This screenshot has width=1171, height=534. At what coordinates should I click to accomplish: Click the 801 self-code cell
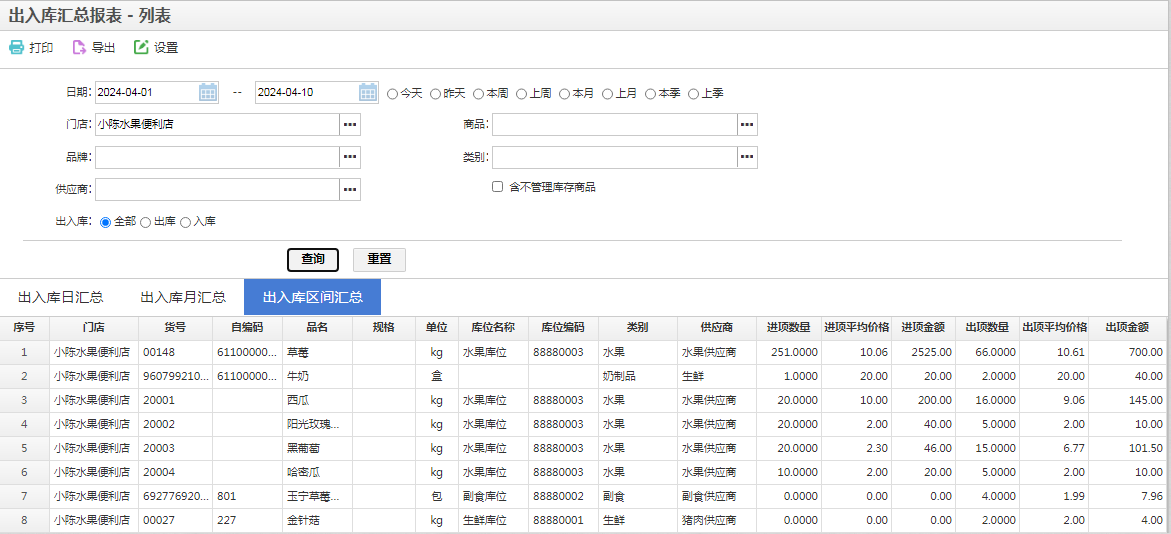[x=248, y=497]
